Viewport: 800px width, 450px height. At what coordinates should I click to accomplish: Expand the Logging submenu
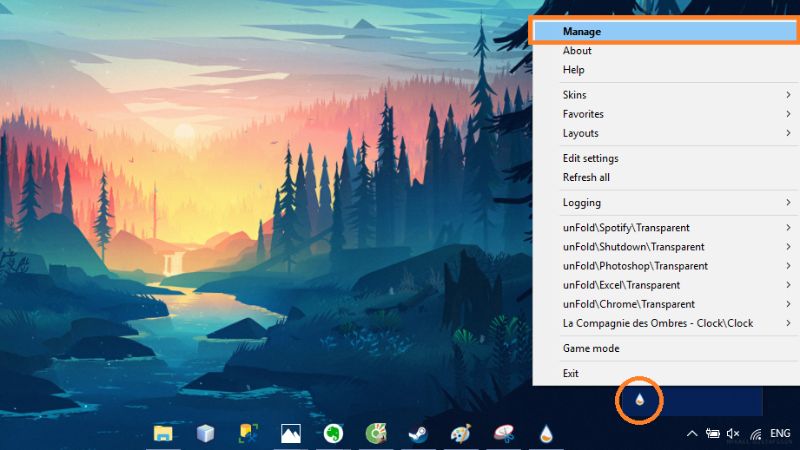[665, 203]
